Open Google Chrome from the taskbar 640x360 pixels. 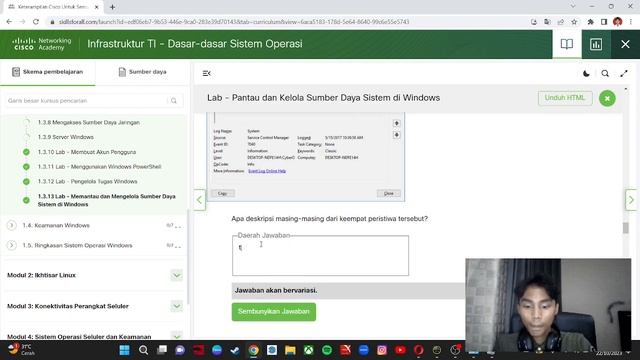click(x=253, y=350)
